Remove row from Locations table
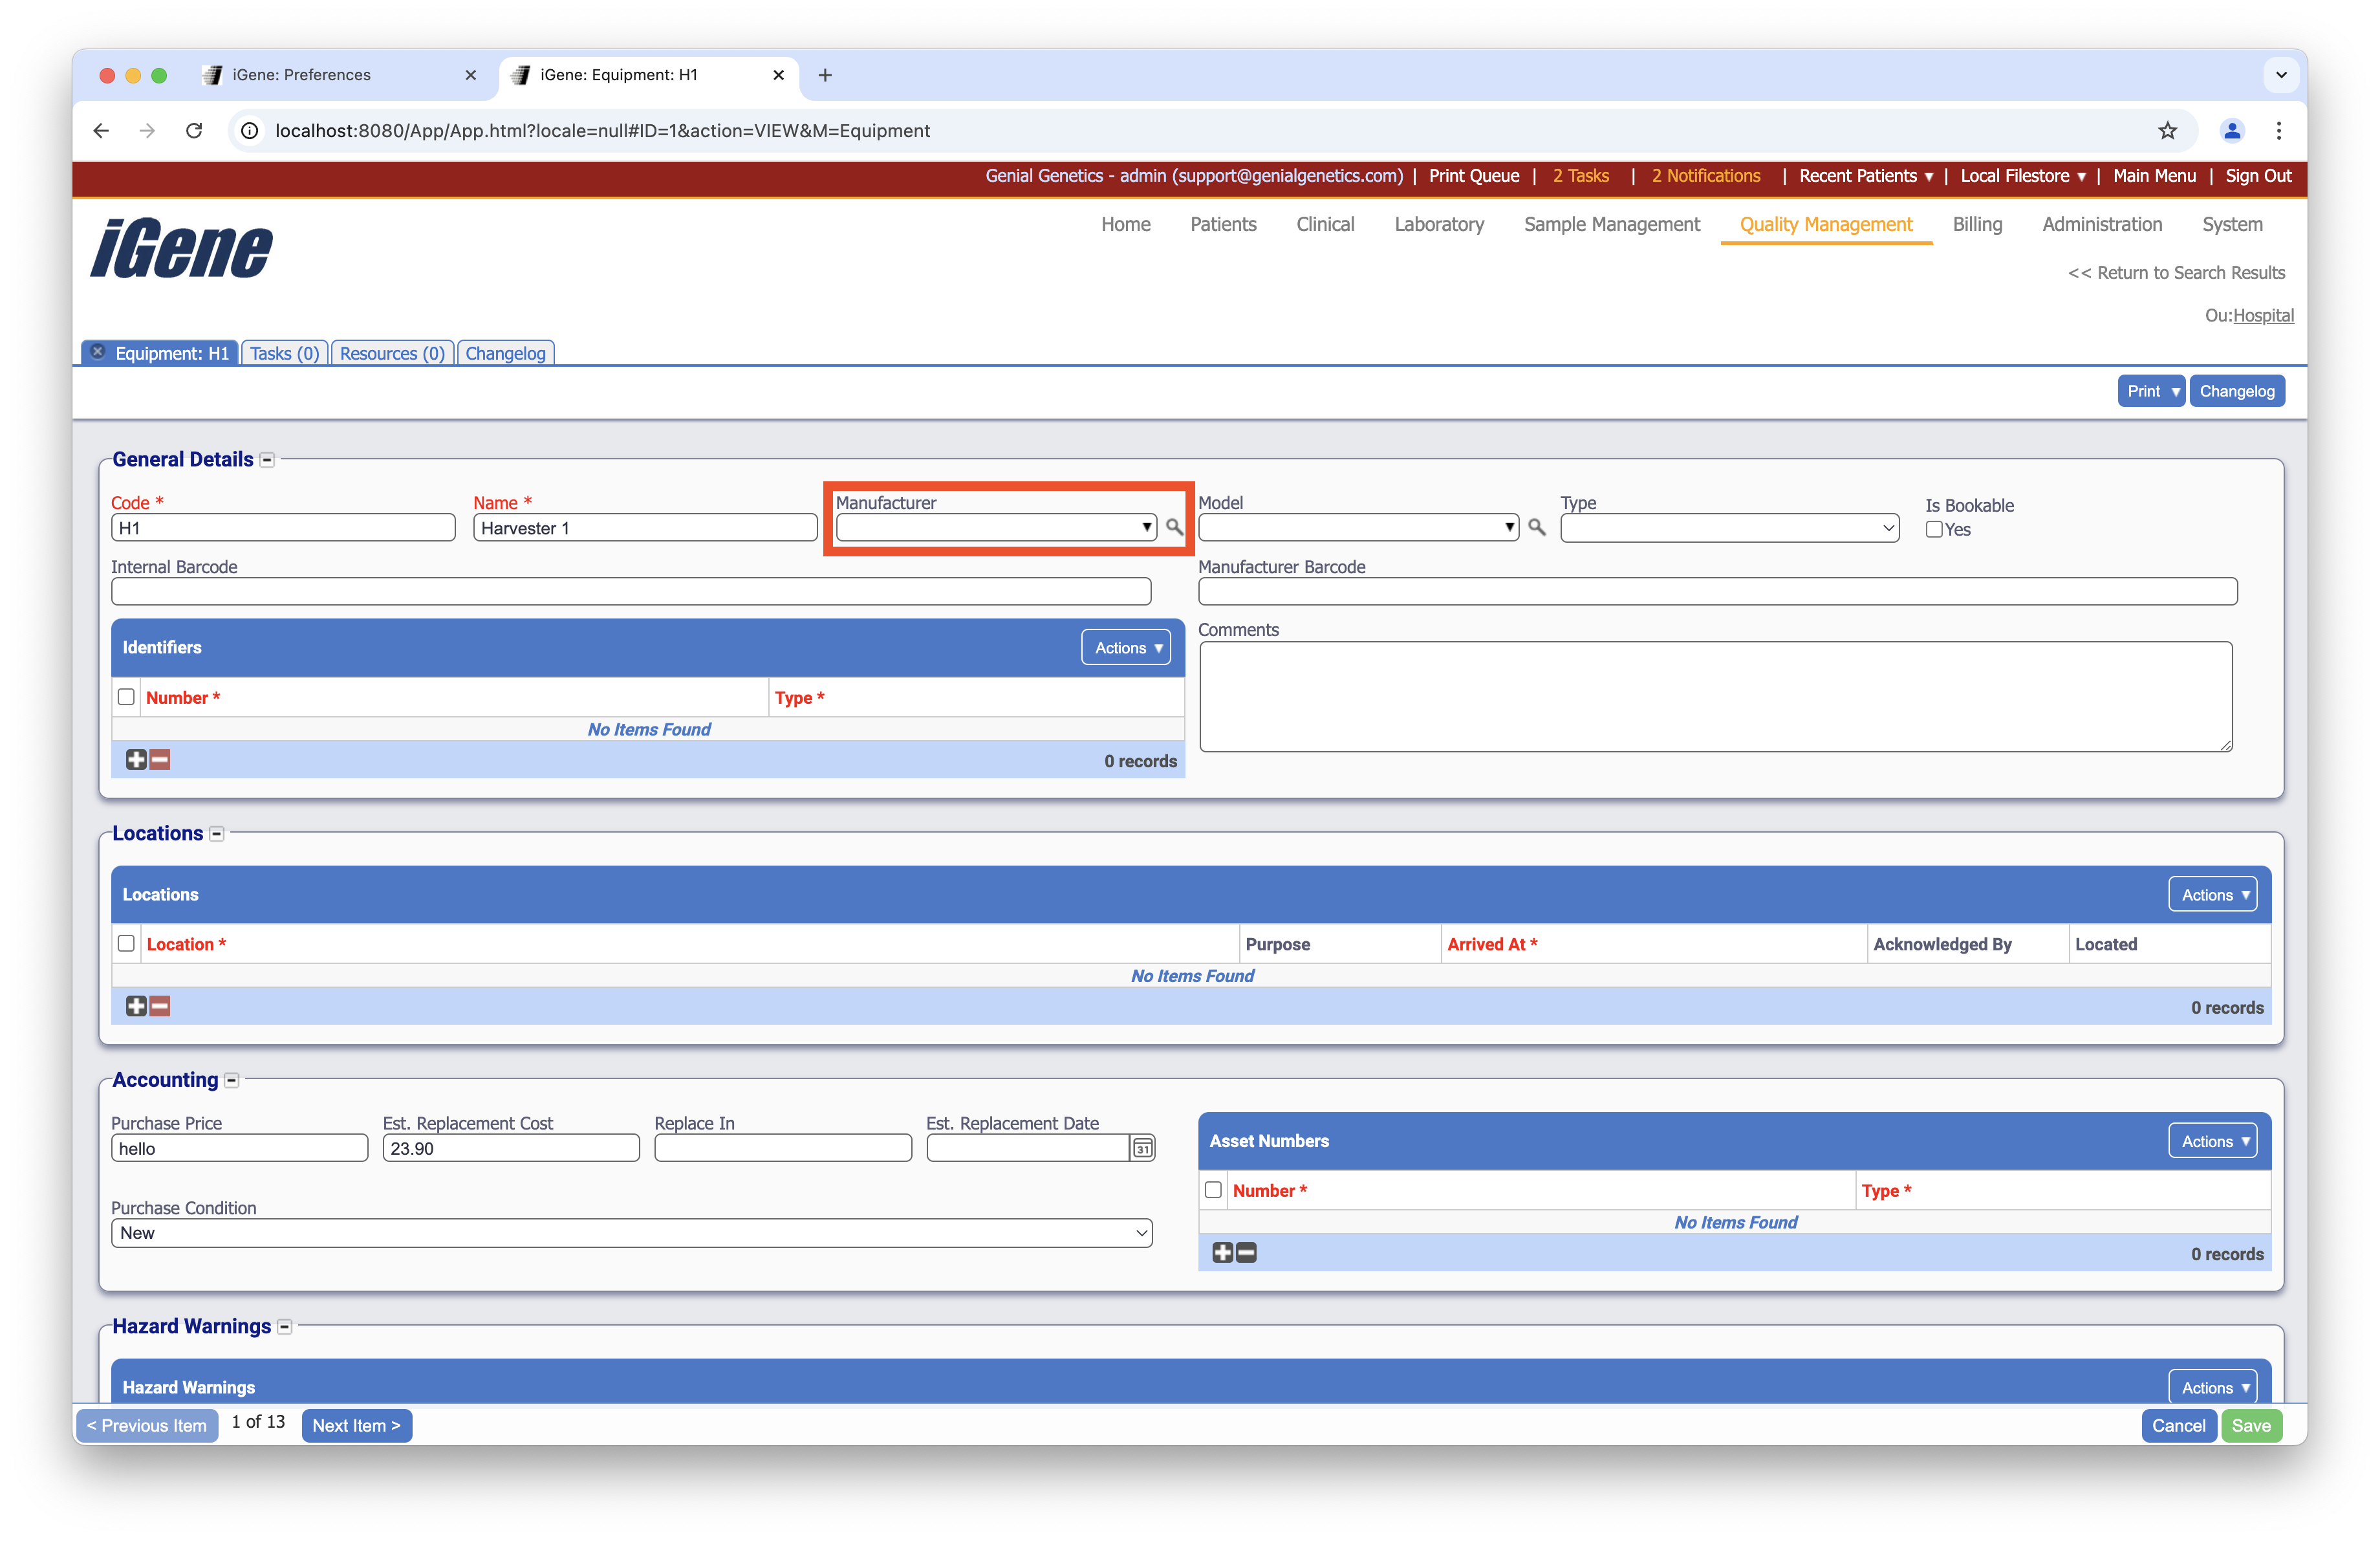The image size is (2380, 1541). point(160,1006)
